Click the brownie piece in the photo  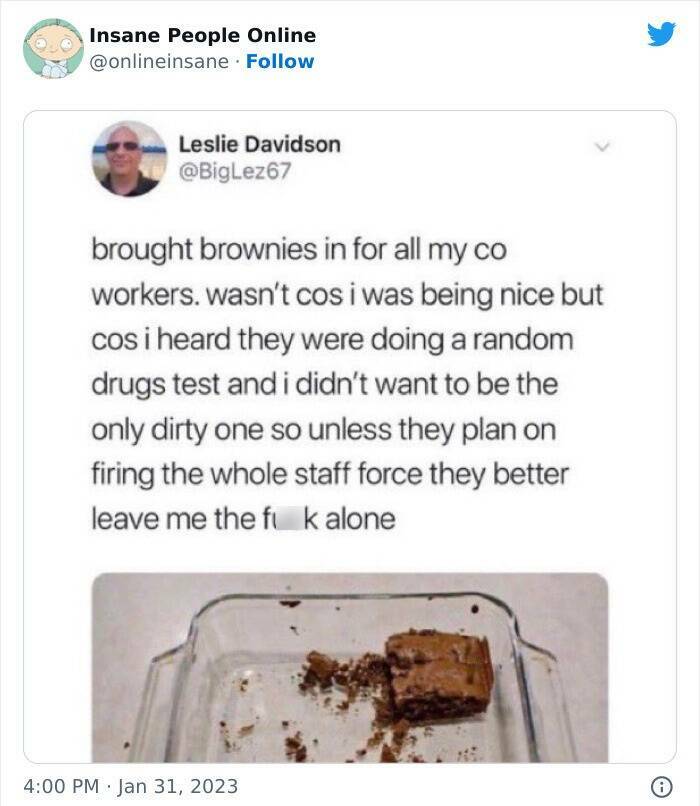(439, 674)
